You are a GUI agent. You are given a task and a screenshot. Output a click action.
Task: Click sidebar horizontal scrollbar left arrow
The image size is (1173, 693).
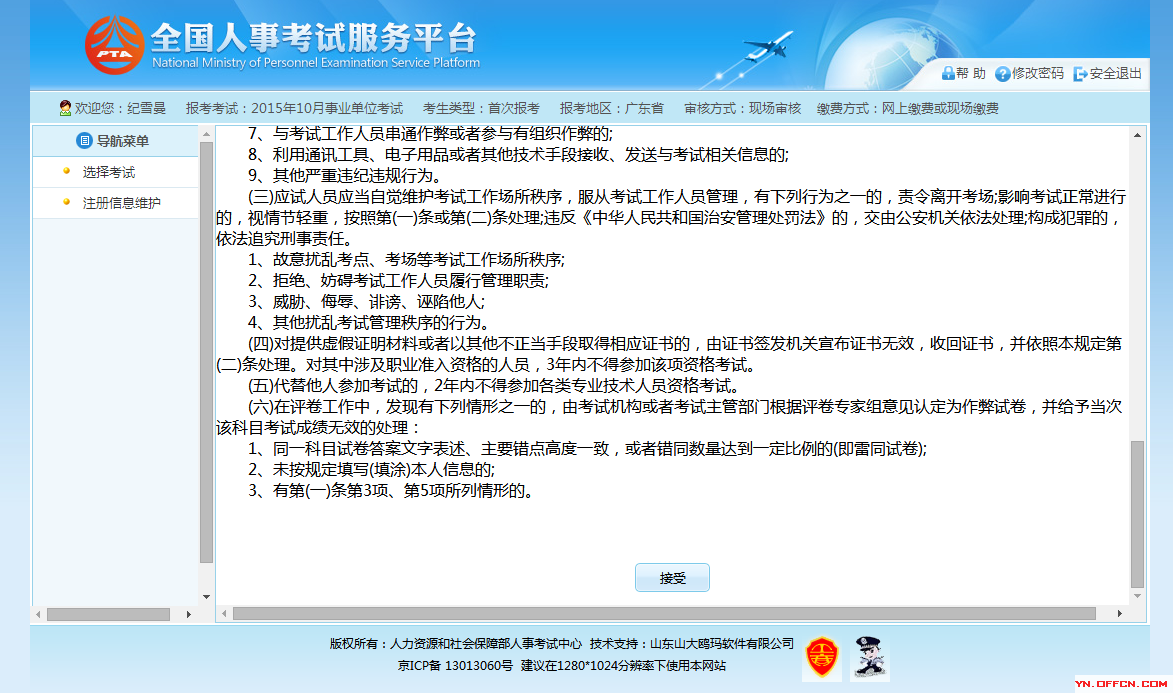coord(38,614)
